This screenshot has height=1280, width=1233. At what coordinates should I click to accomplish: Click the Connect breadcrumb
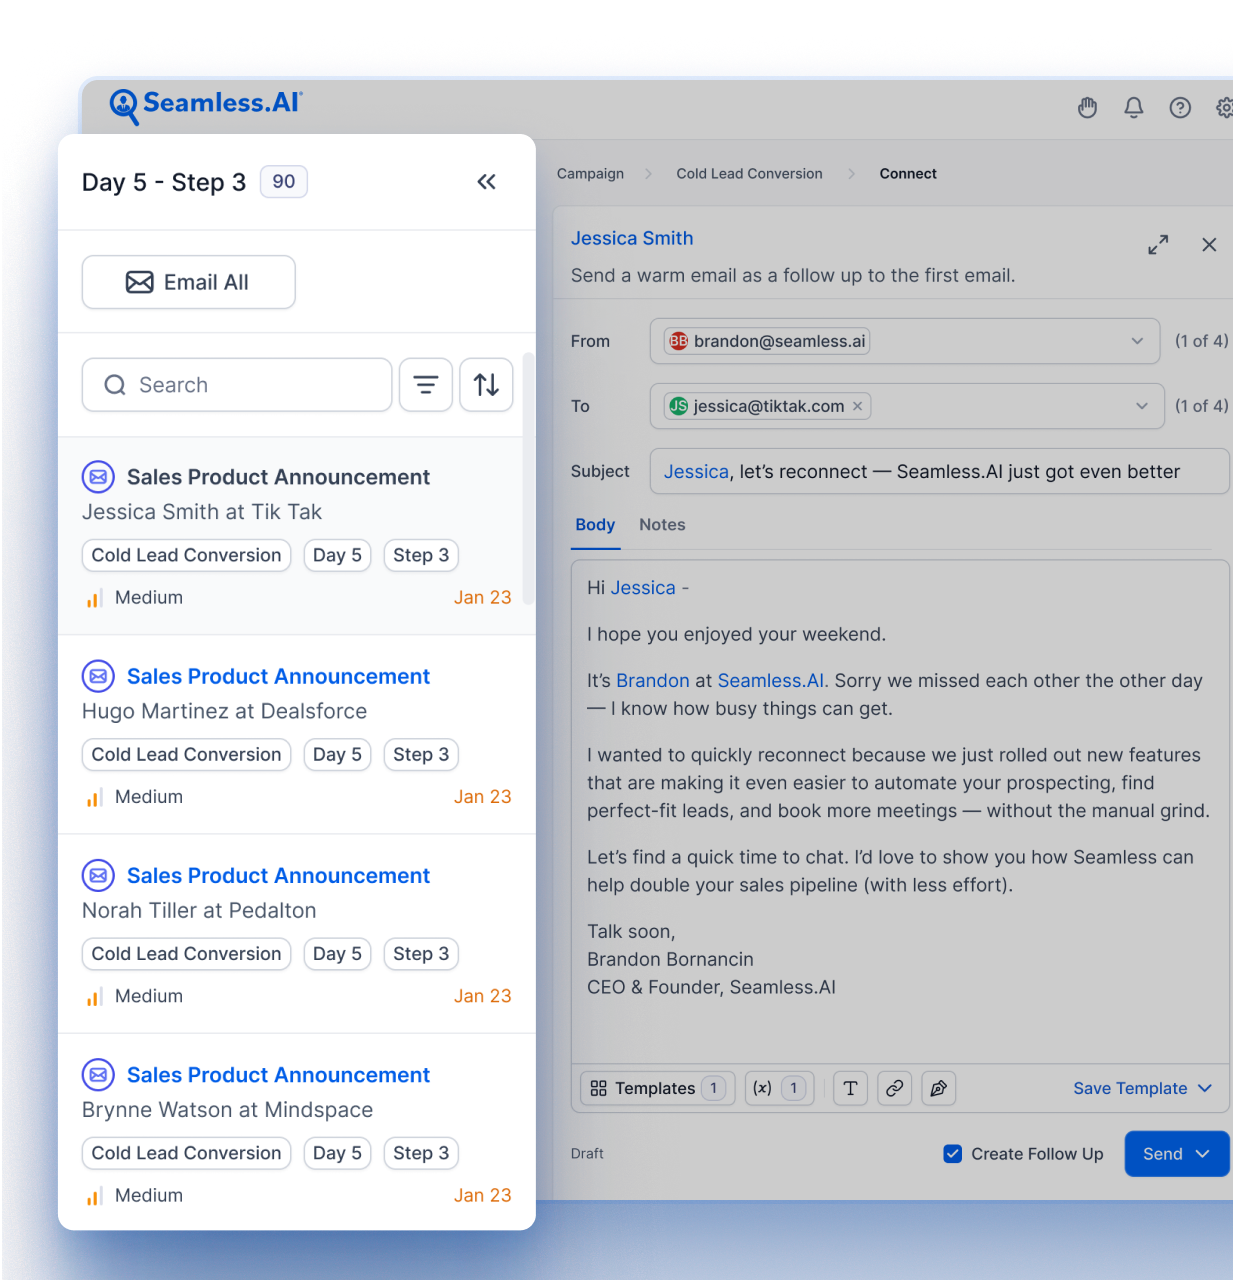[x=908, y=173]
